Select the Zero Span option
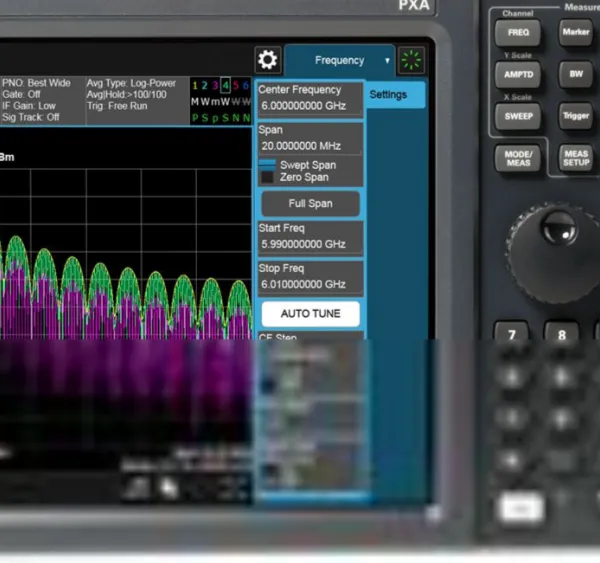Screen dimensions: 600x563 tap(295, 177)
